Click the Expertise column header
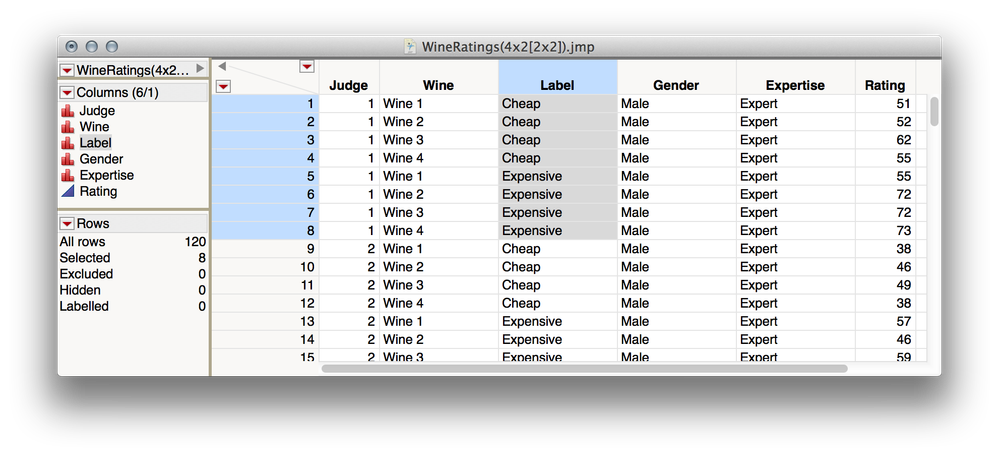The width and height of the screenshot is (999, 456). coord(796,85)
